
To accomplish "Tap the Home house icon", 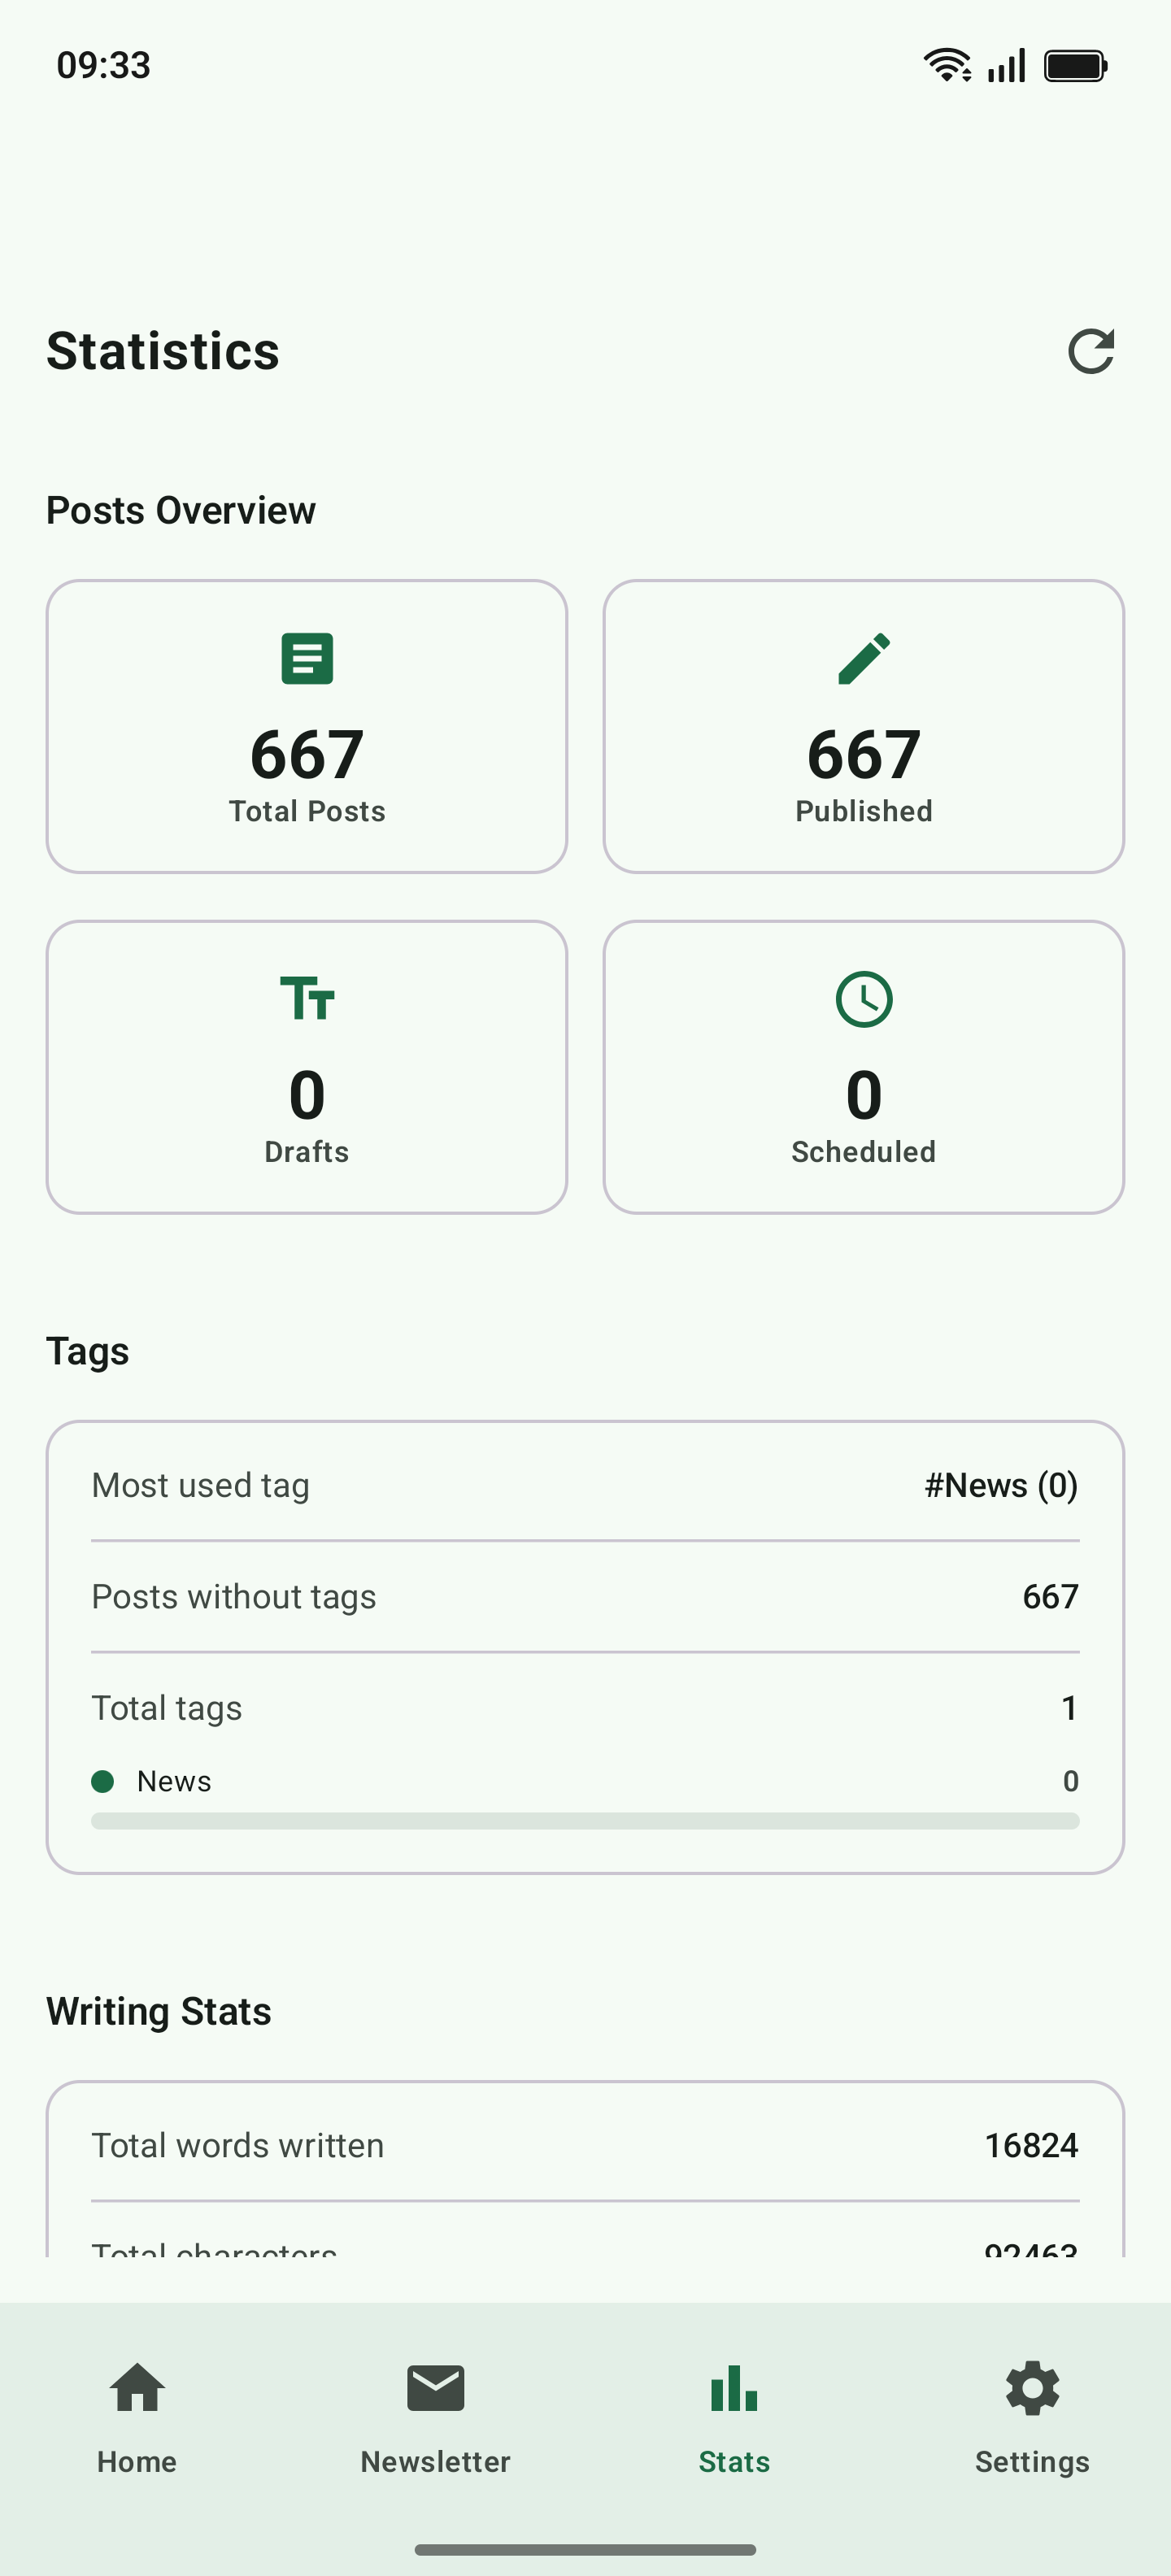I will (x=137, y=2388).
